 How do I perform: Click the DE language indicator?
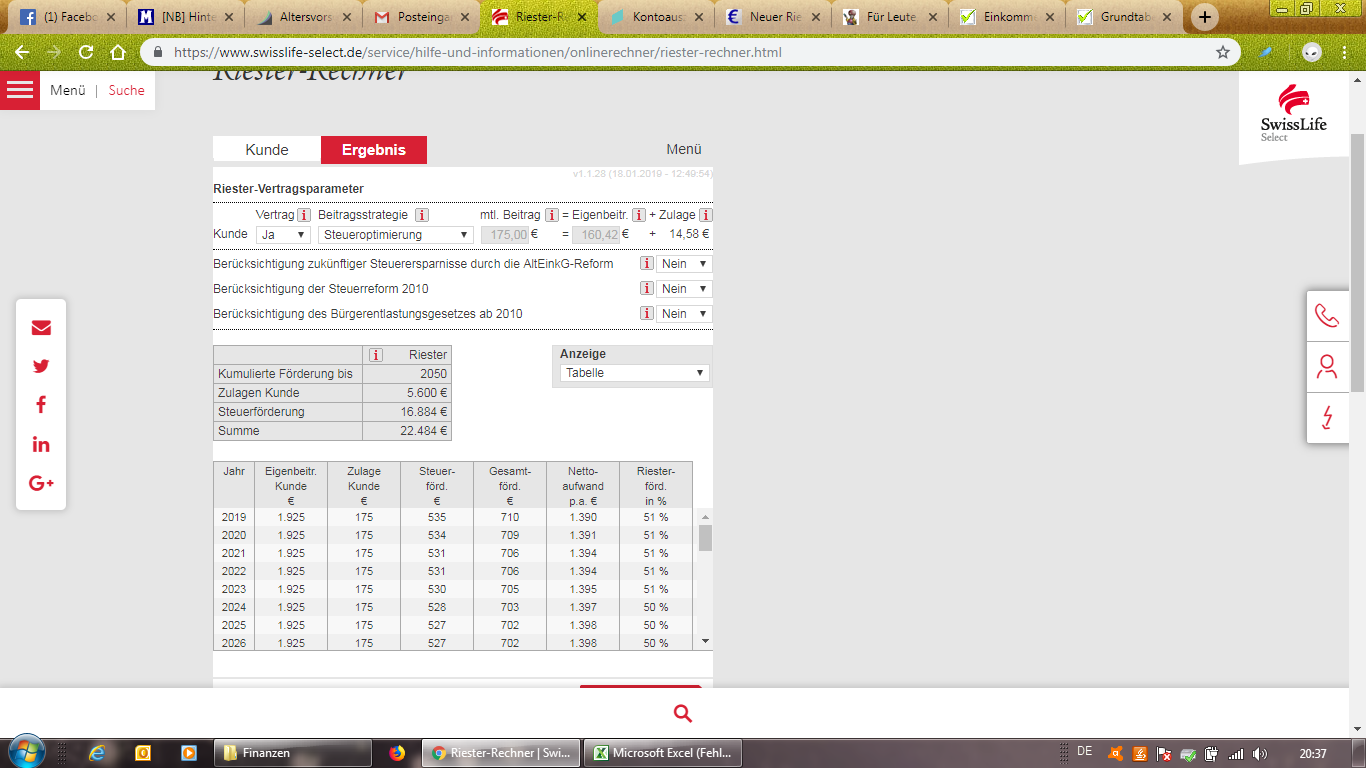coord(1085,752)
